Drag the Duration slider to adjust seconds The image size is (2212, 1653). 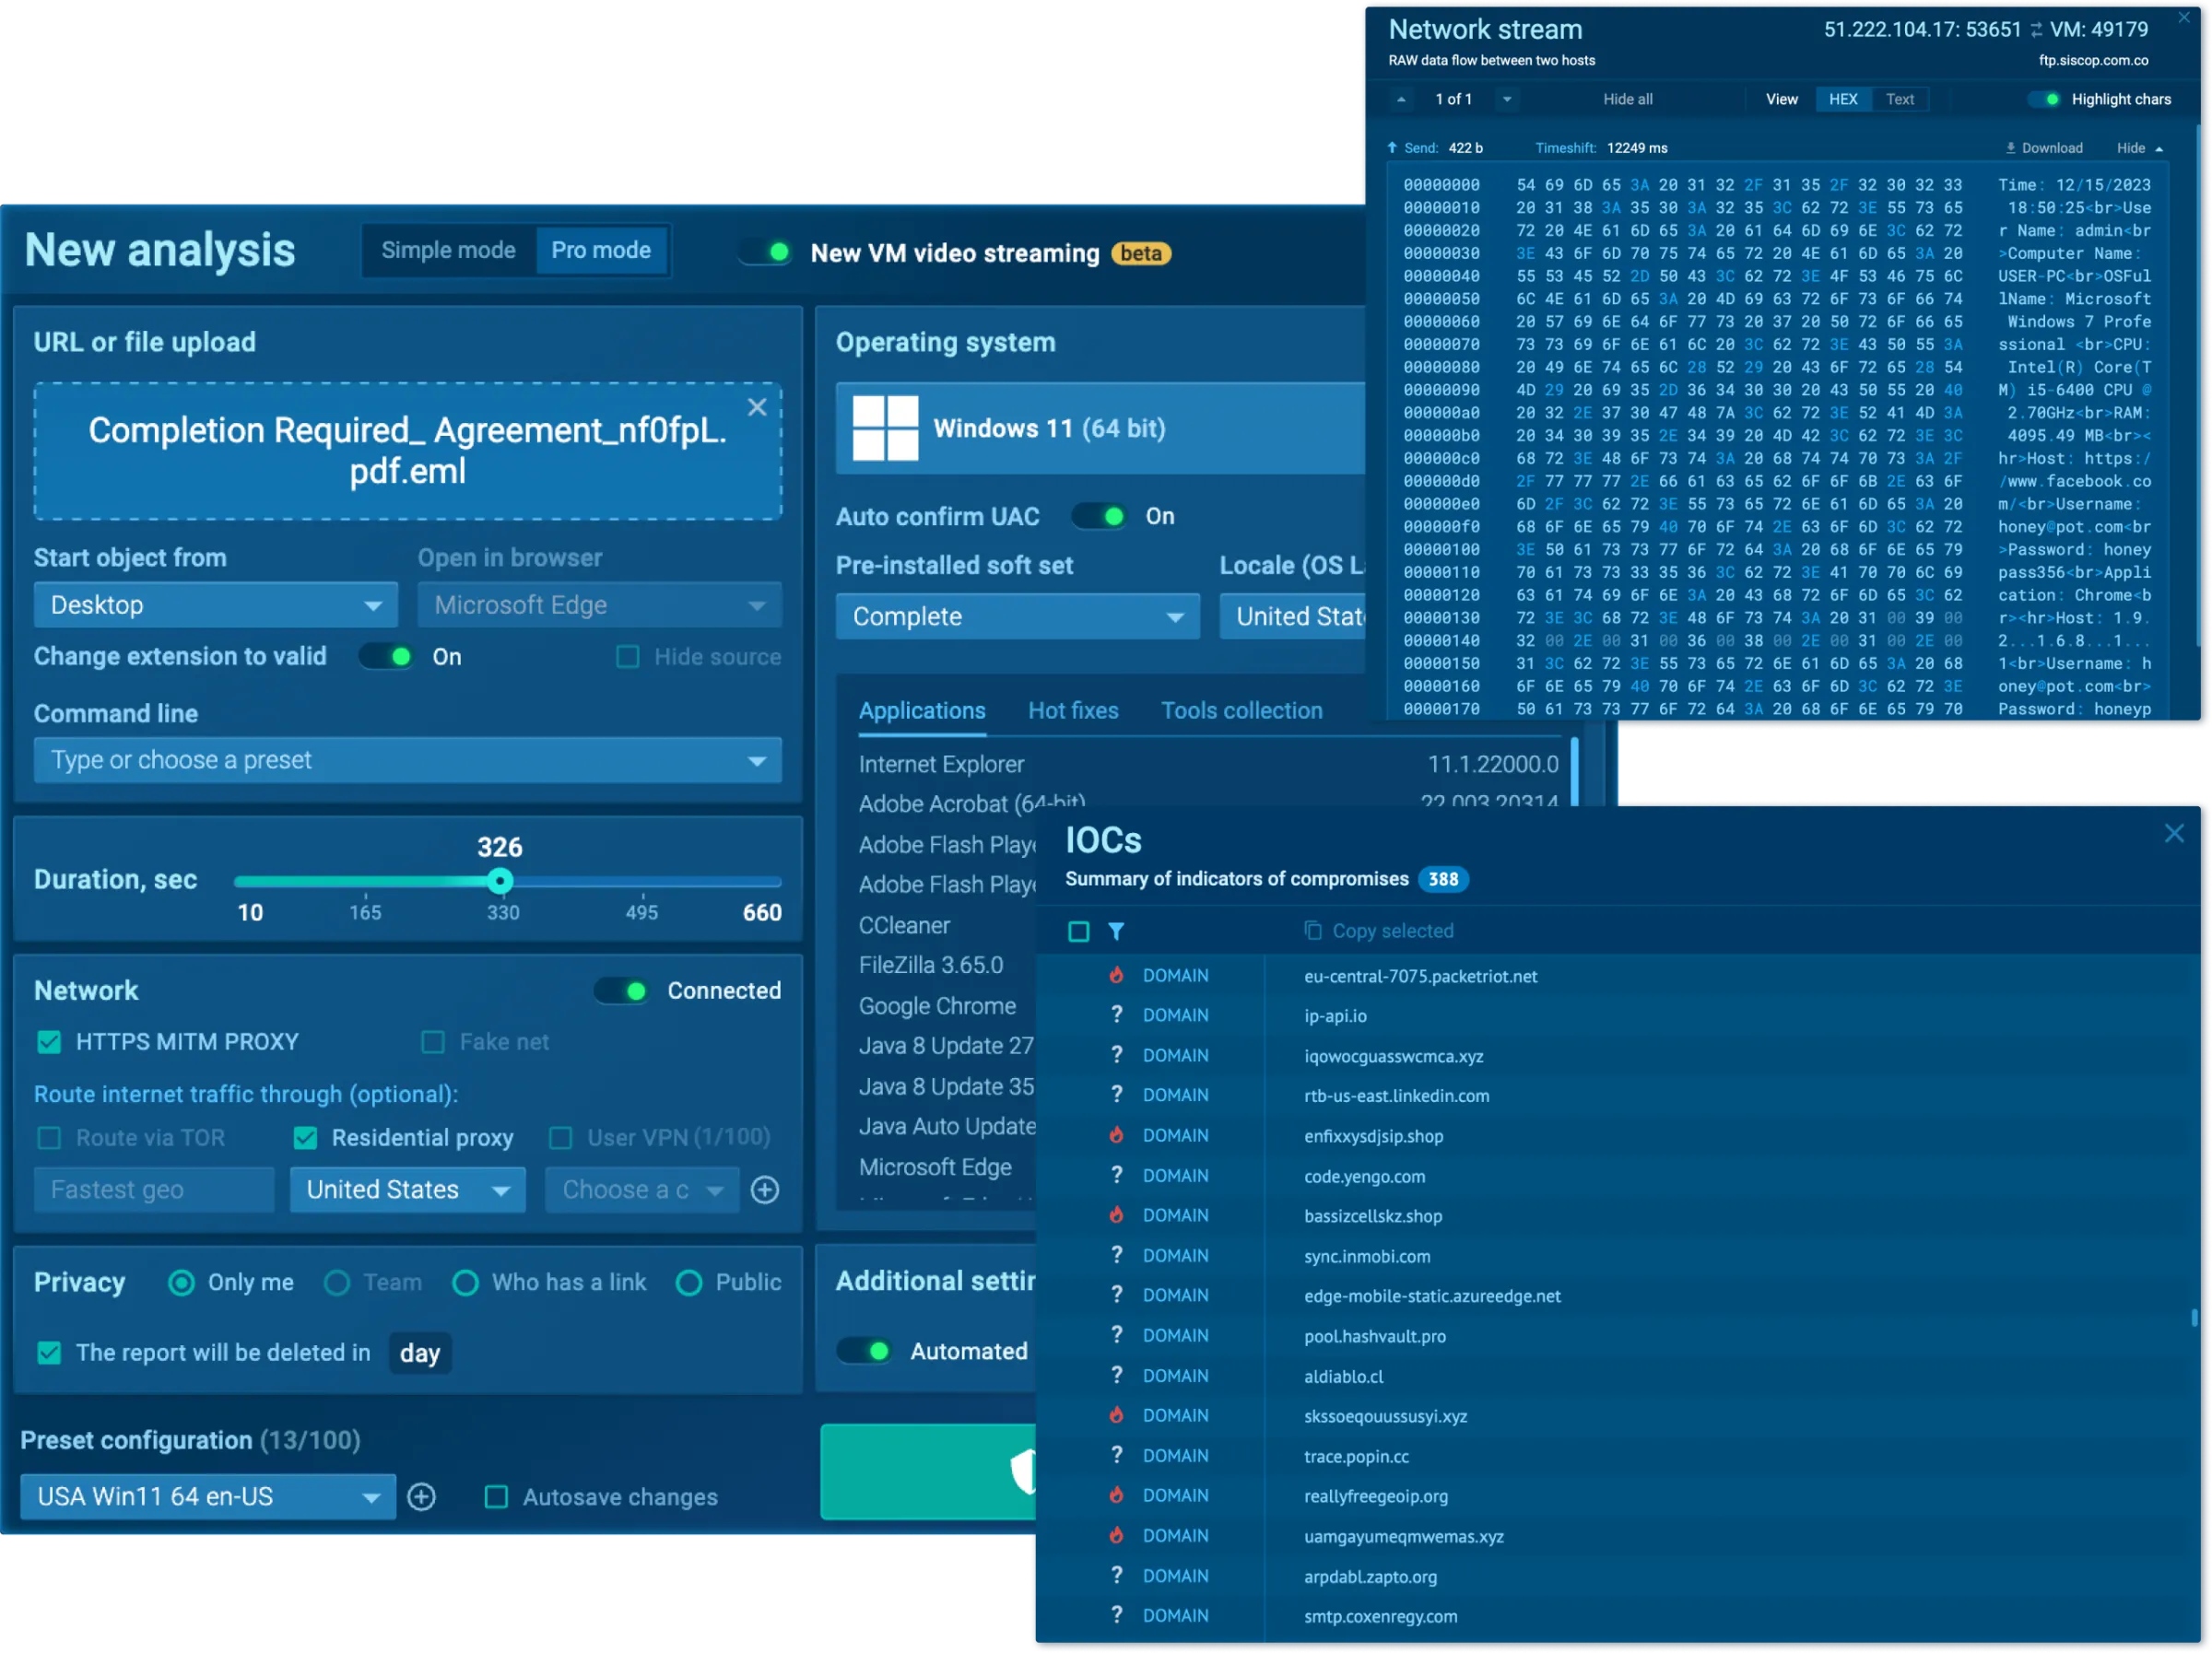(x=499, y=880)
